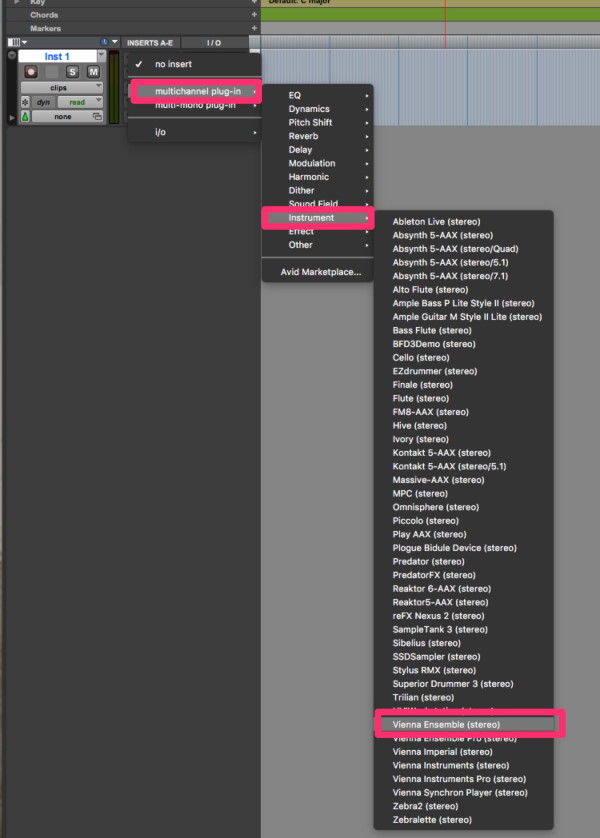
Task: Select BFD3Demo (stereo)
Action: point(463,344)
